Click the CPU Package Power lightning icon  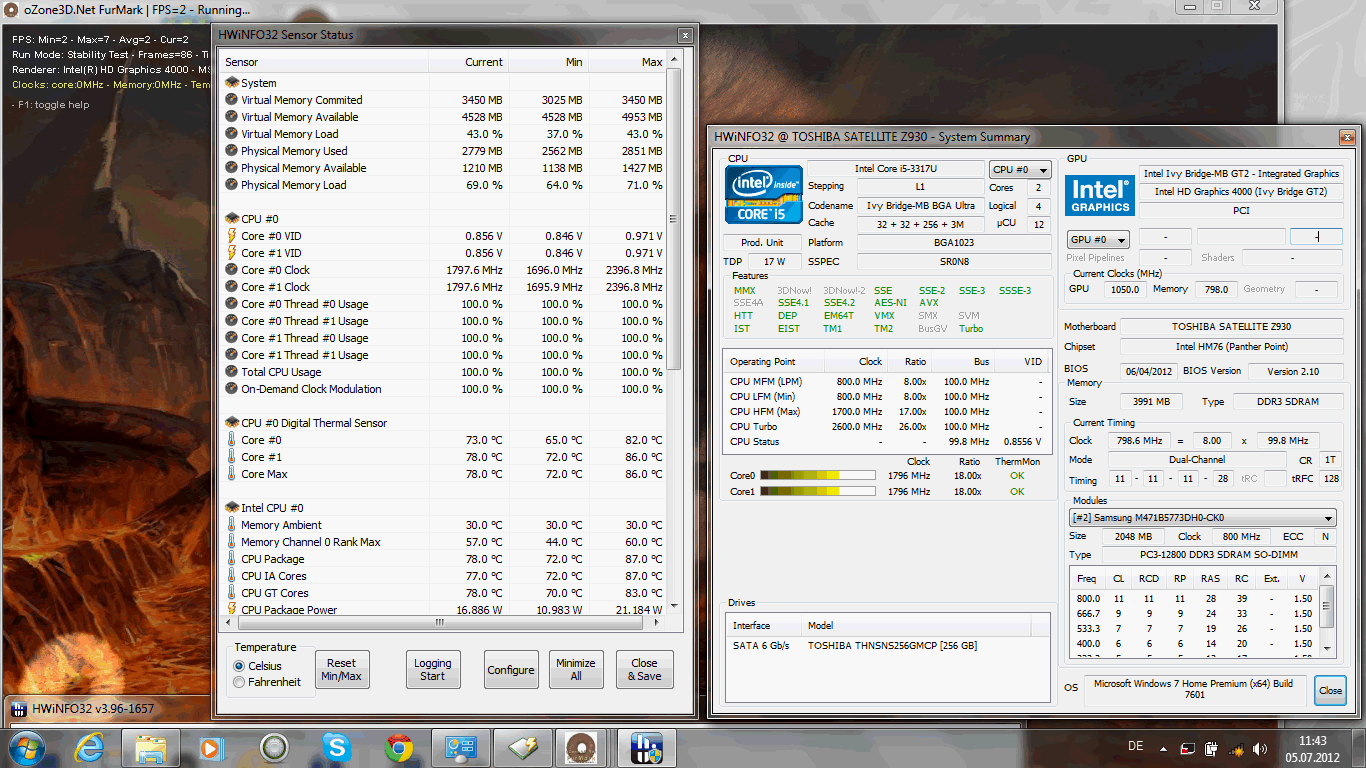(232, 609)
